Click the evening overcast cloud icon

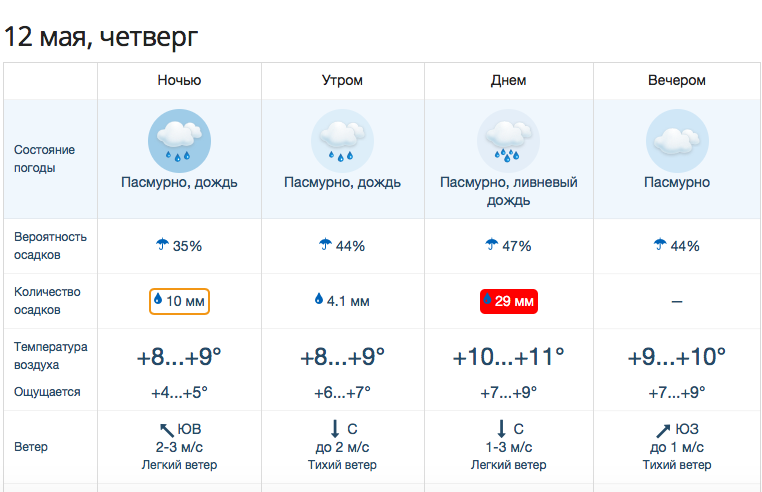tap(677, 141)
